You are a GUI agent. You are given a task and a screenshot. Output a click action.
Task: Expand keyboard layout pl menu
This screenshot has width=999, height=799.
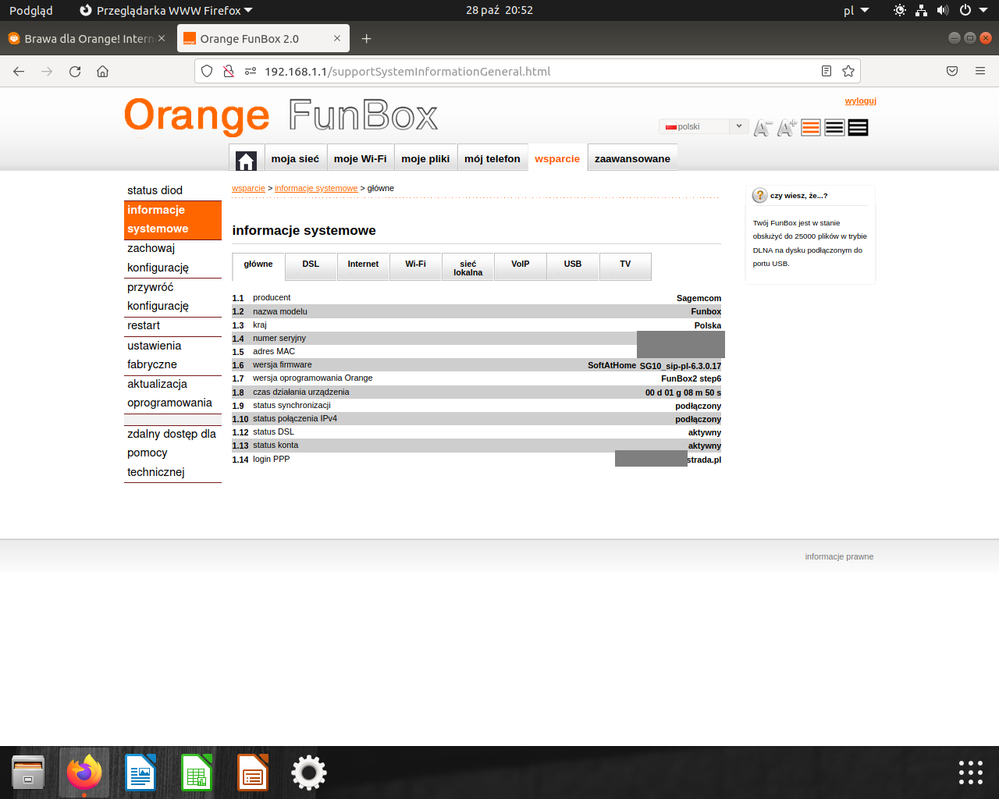pyautogui.click(x=856, y=10)
